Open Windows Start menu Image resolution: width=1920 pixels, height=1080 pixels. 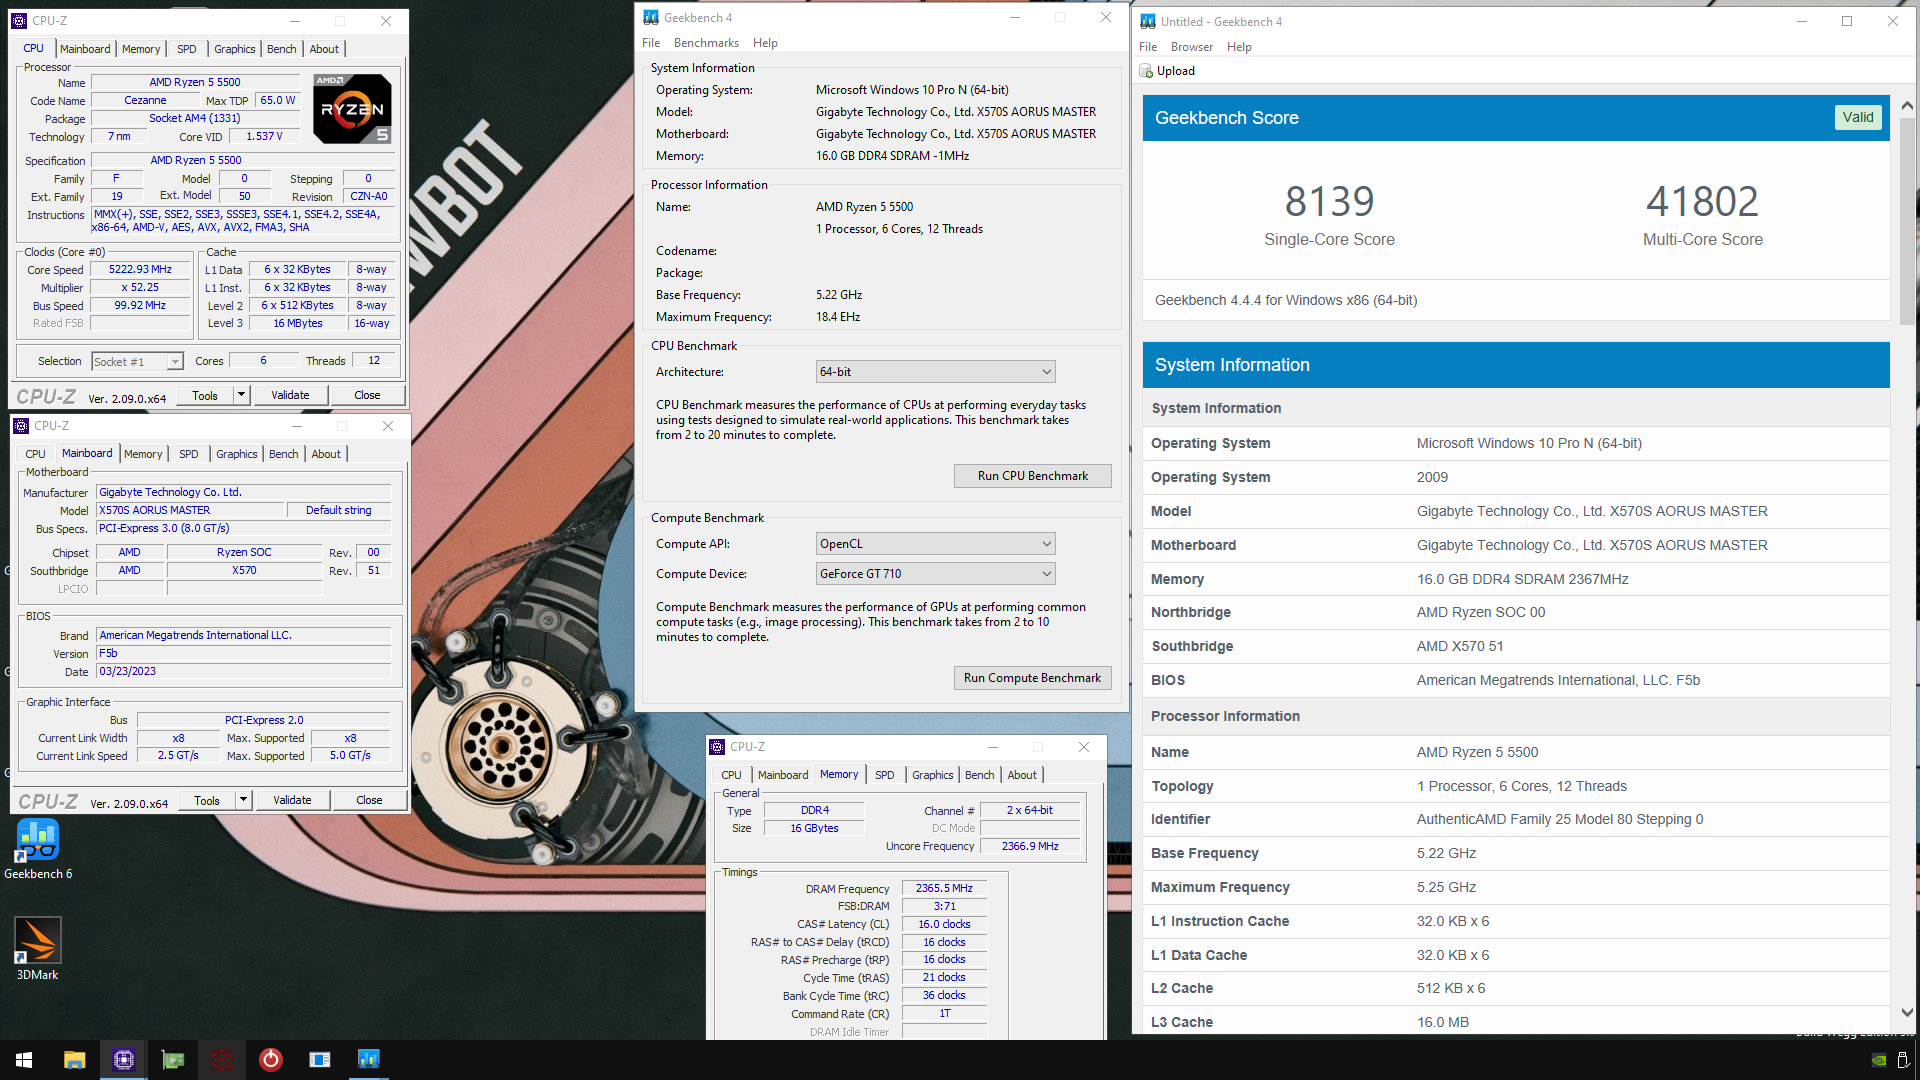coord(24,1060)
